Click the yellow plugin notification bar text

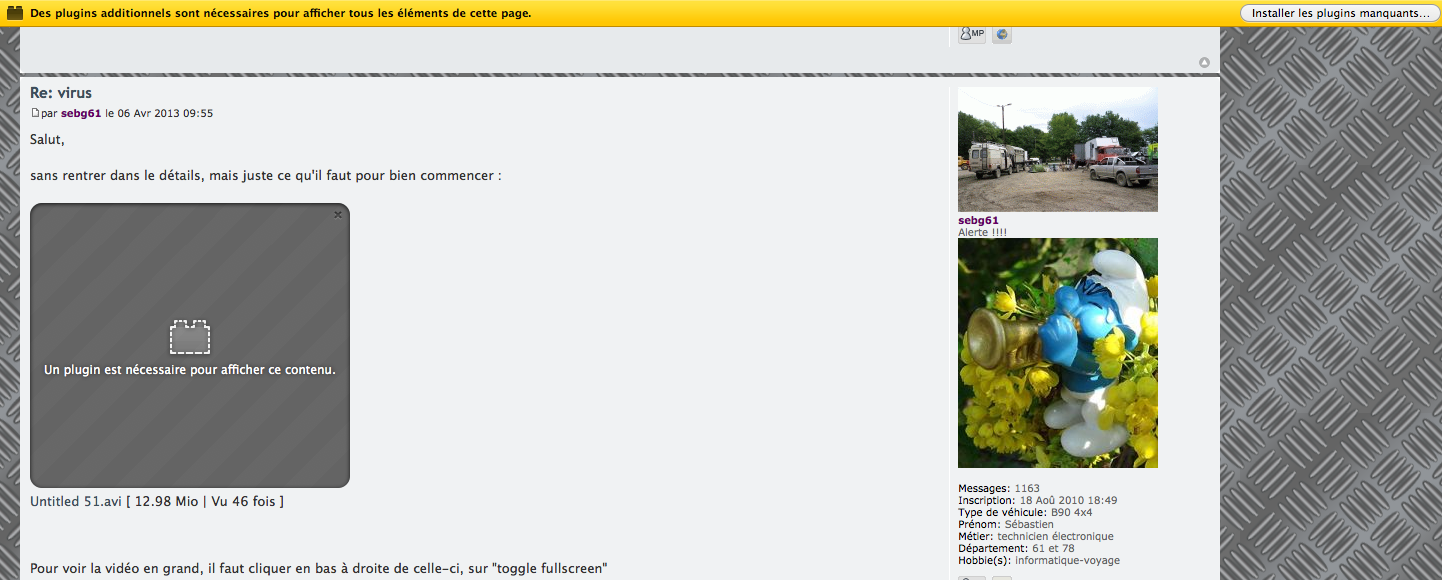[x=281, y=14]
